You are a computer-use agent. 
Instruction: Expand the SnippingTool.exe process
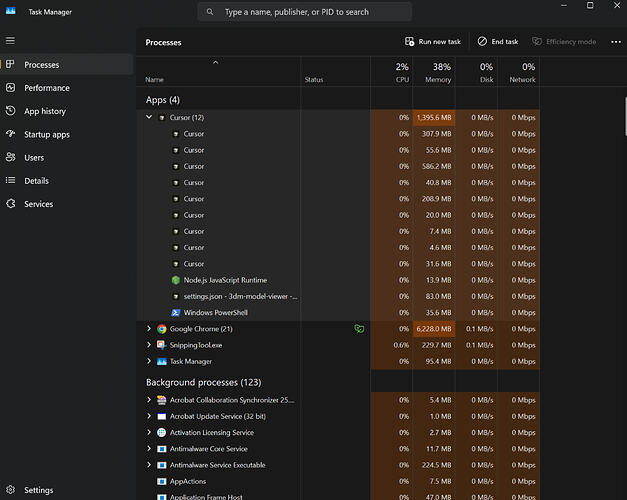click(x=149, y=344)
